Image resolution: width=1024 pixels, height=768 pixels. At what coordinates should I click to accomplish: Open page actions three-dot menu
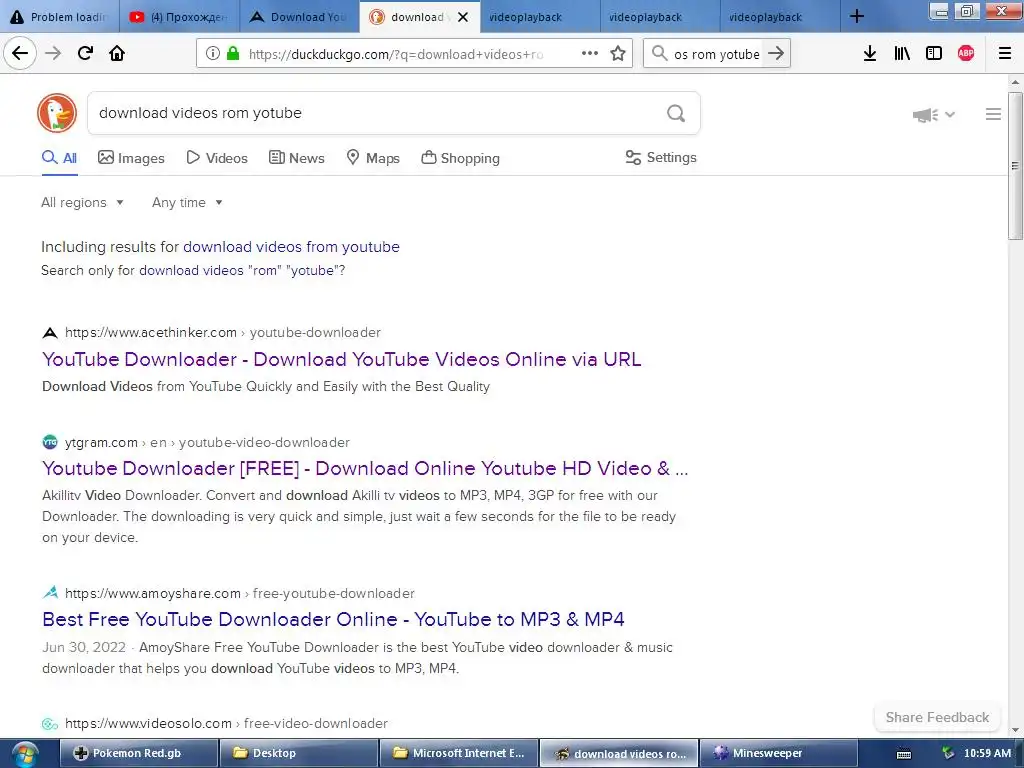[590, 53]
